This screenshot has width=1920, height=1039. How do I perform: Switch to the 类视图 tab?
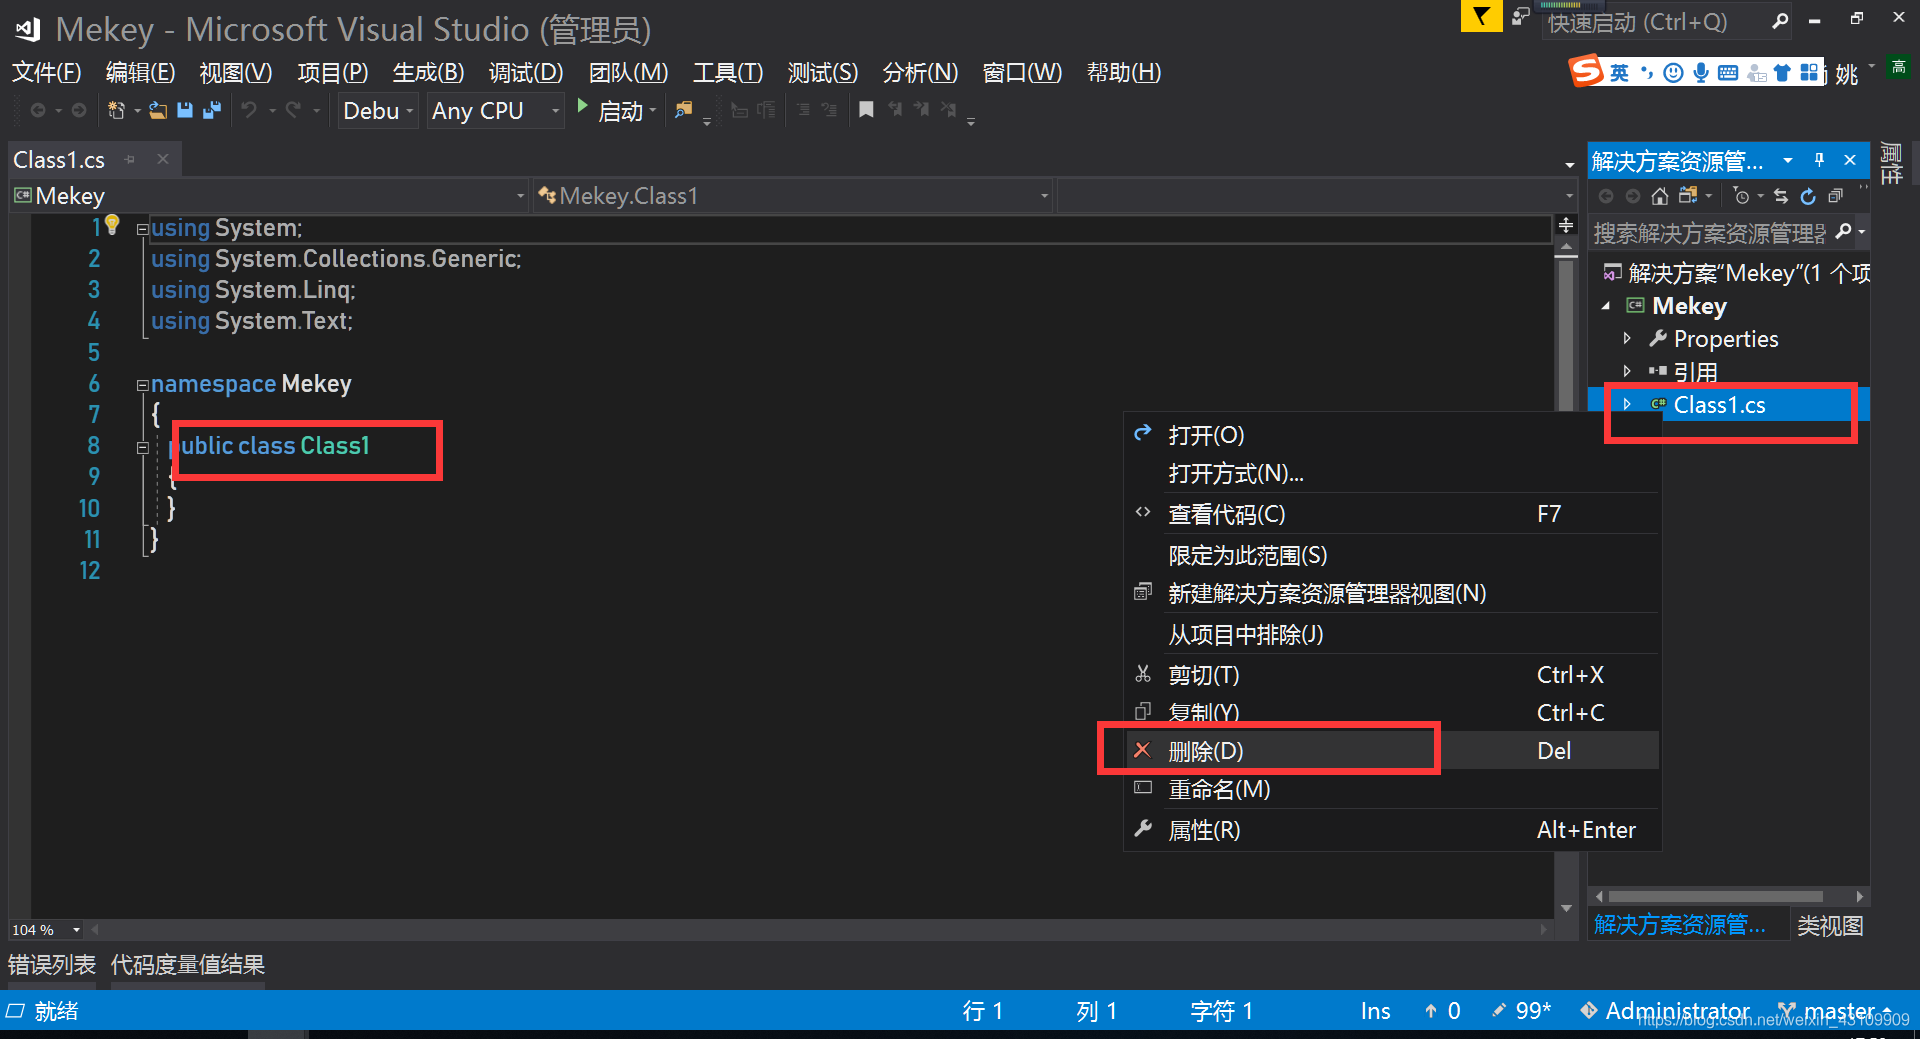(x=1830, y=926)
